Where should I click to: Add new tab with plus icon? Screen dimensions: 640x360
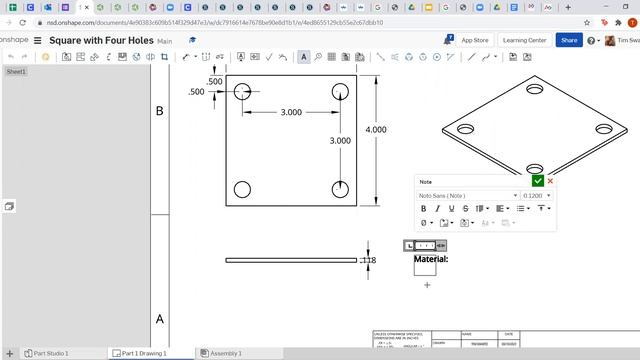10,353
